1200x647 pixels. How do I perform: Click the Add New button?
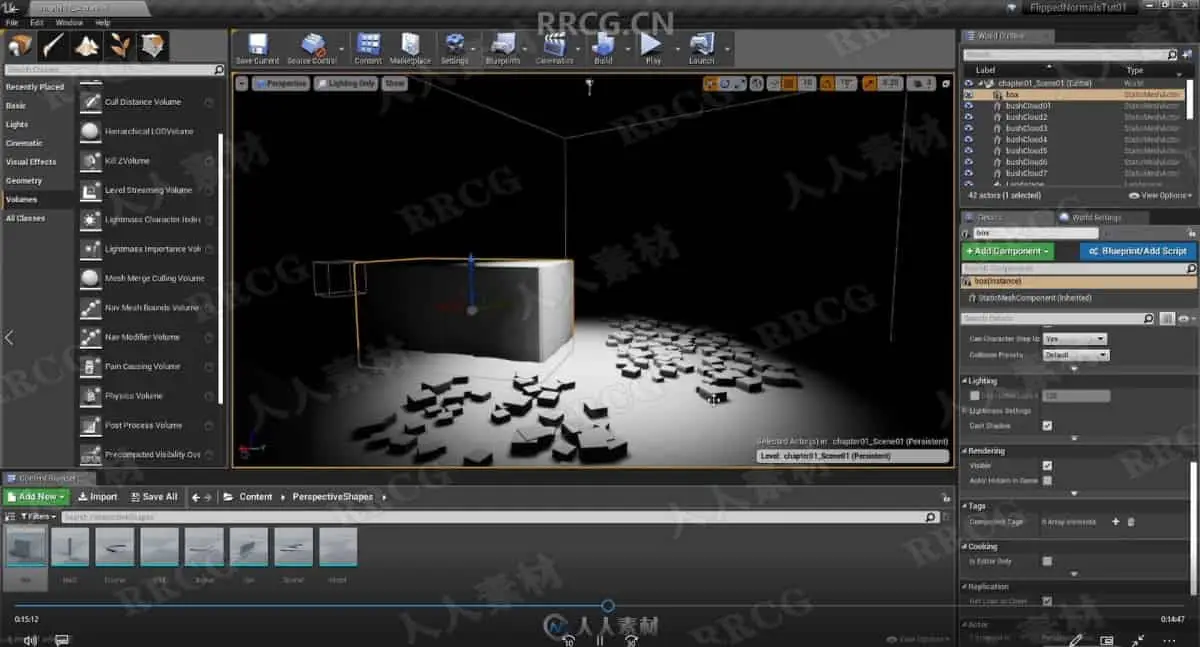36,497
